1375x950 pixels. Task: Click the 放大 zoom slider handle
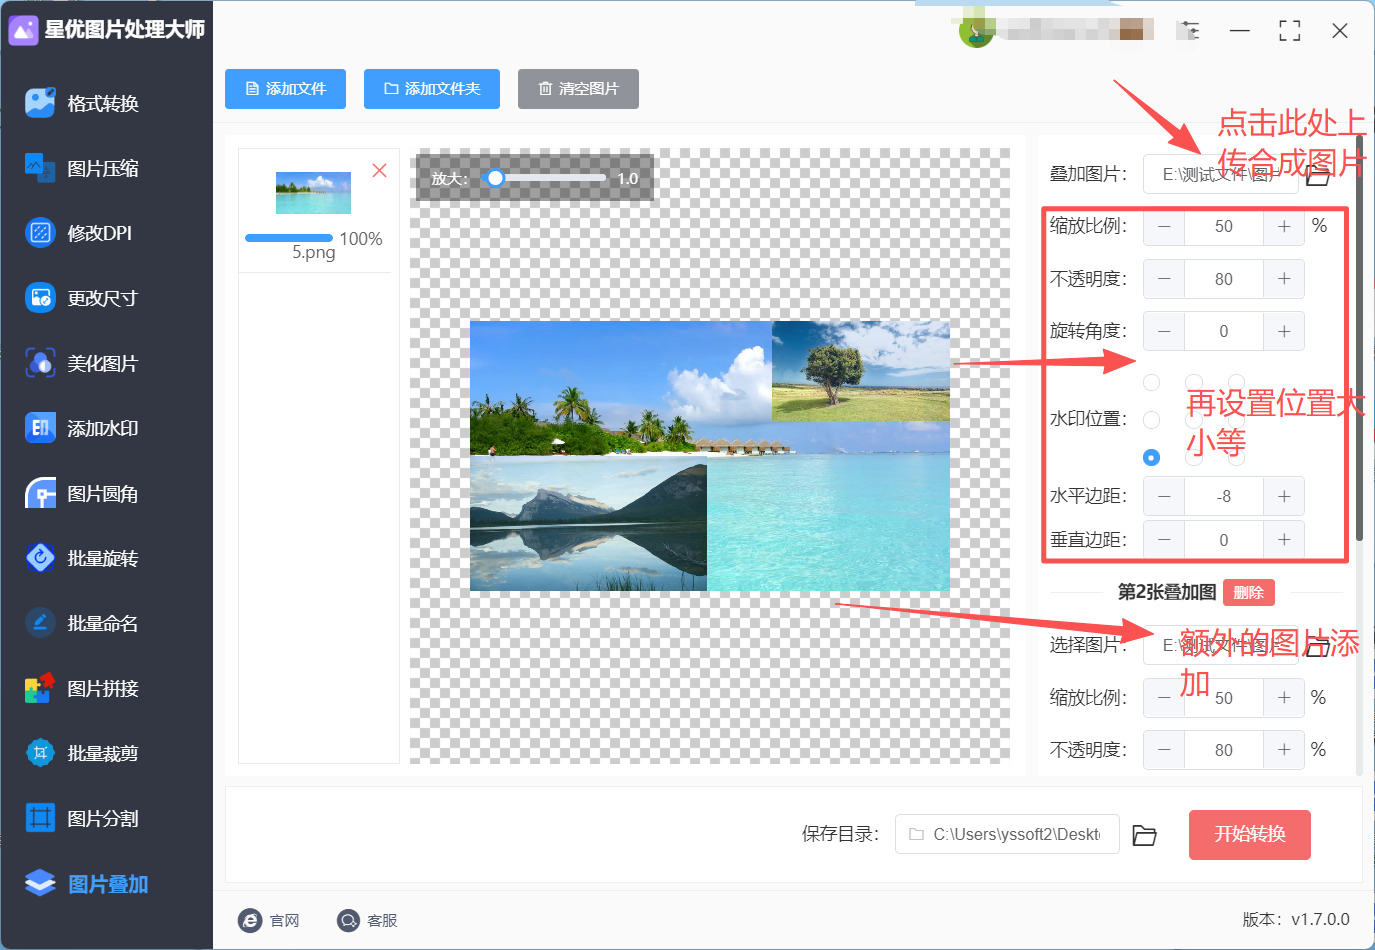point(495,178)
